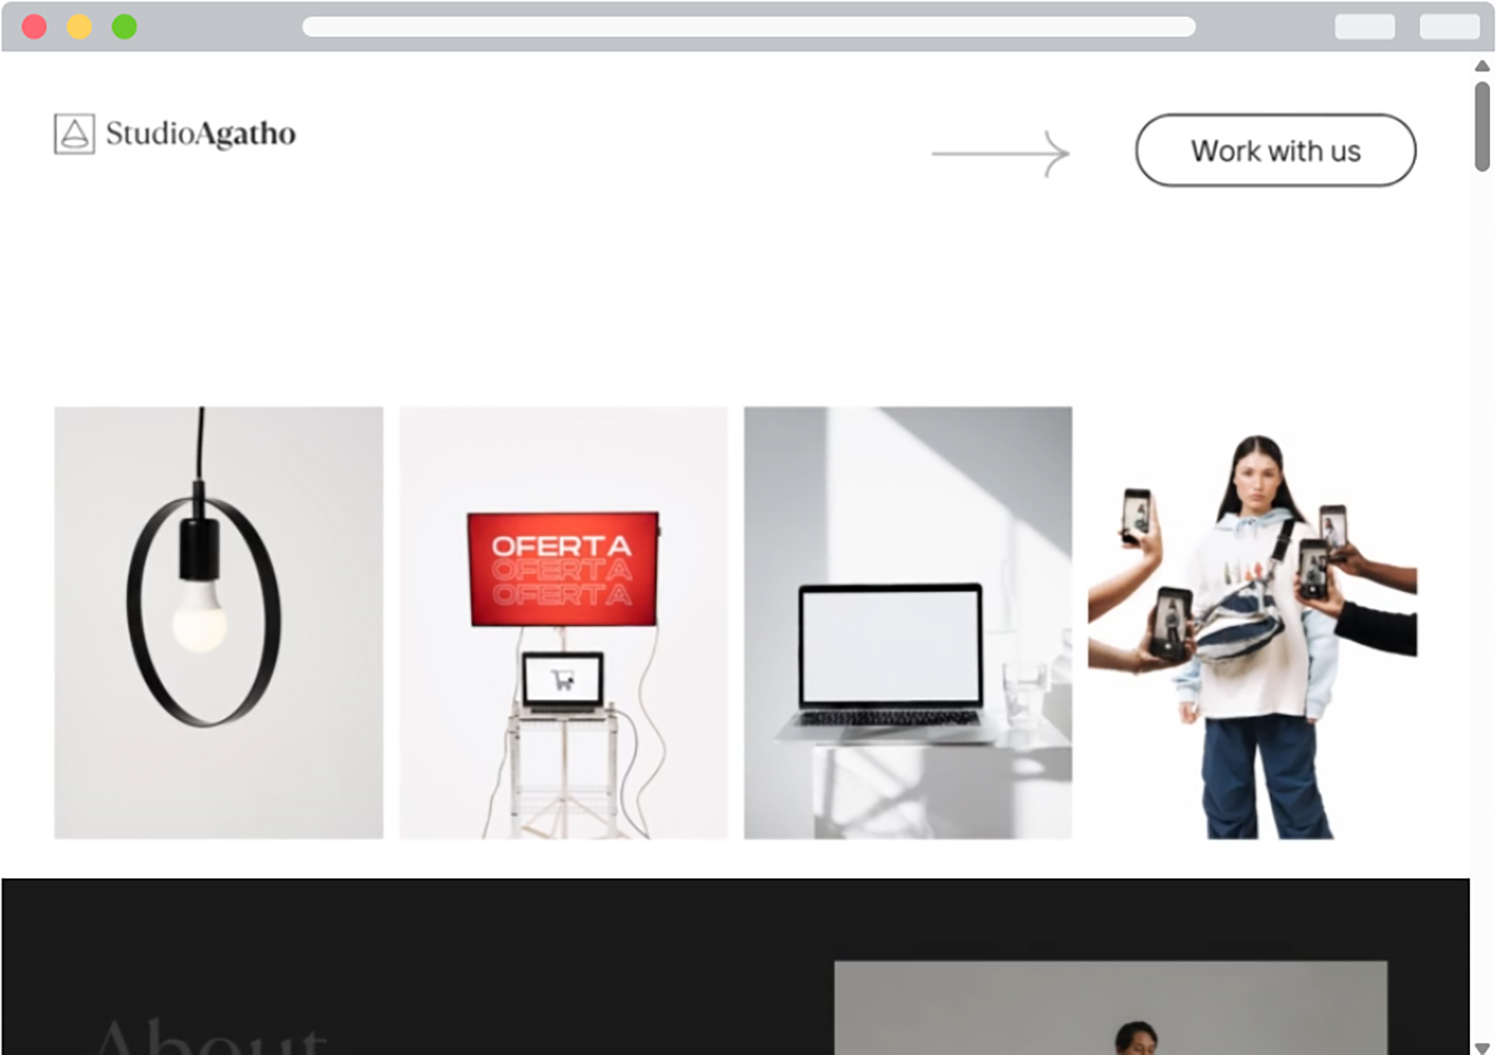Open the woman with phones photo
Screen dimensions: 1500x1055
click(x=1252, y=622)
